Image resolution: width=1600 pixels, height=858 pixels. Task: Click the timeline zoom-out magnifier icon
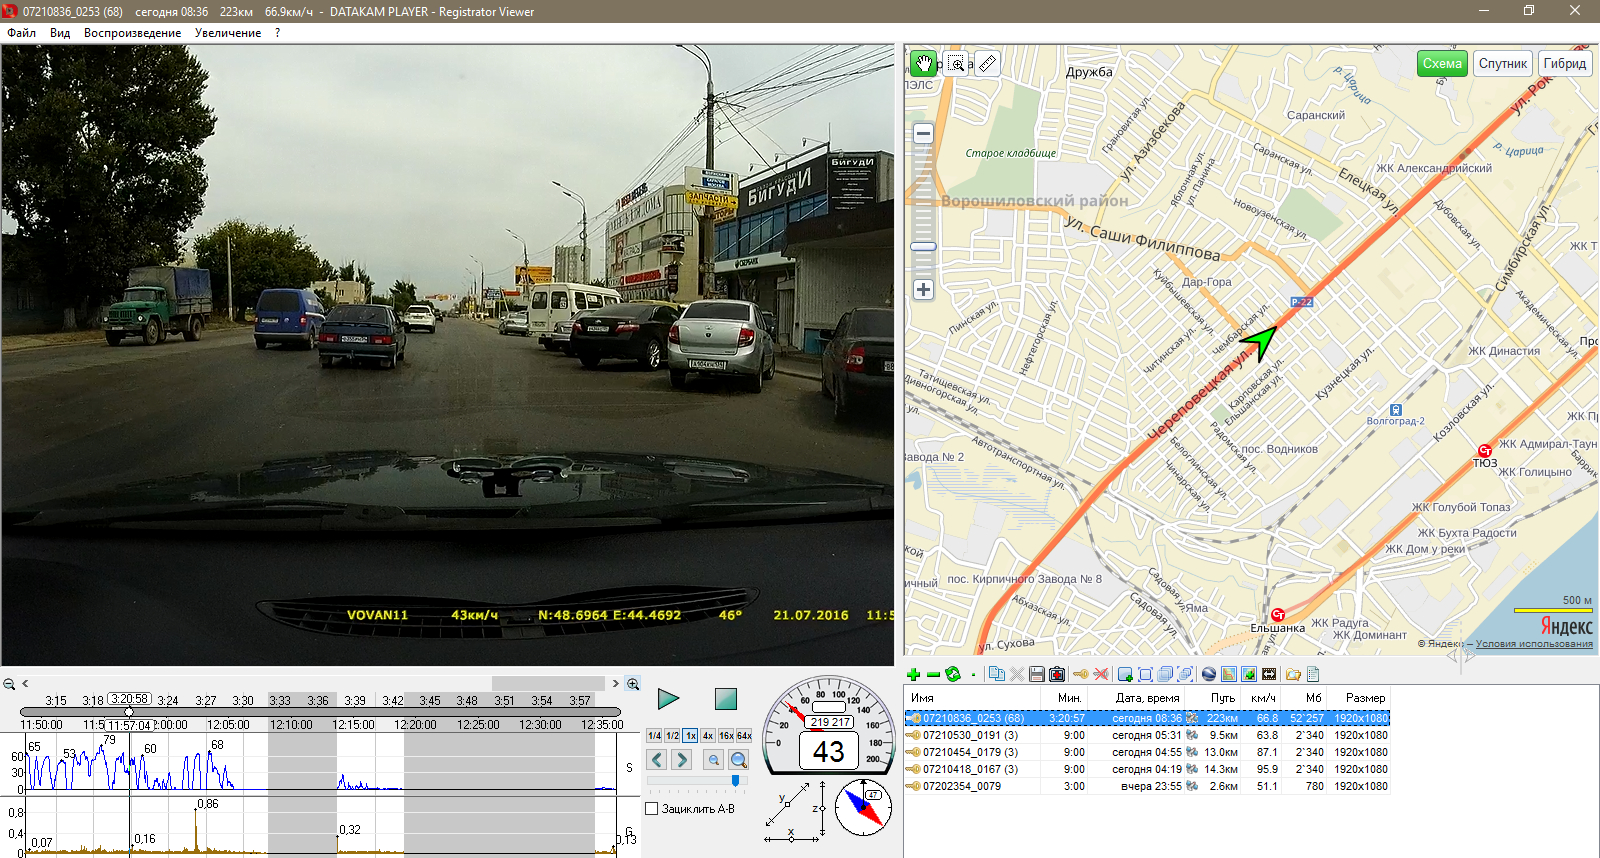pos(9,684)
